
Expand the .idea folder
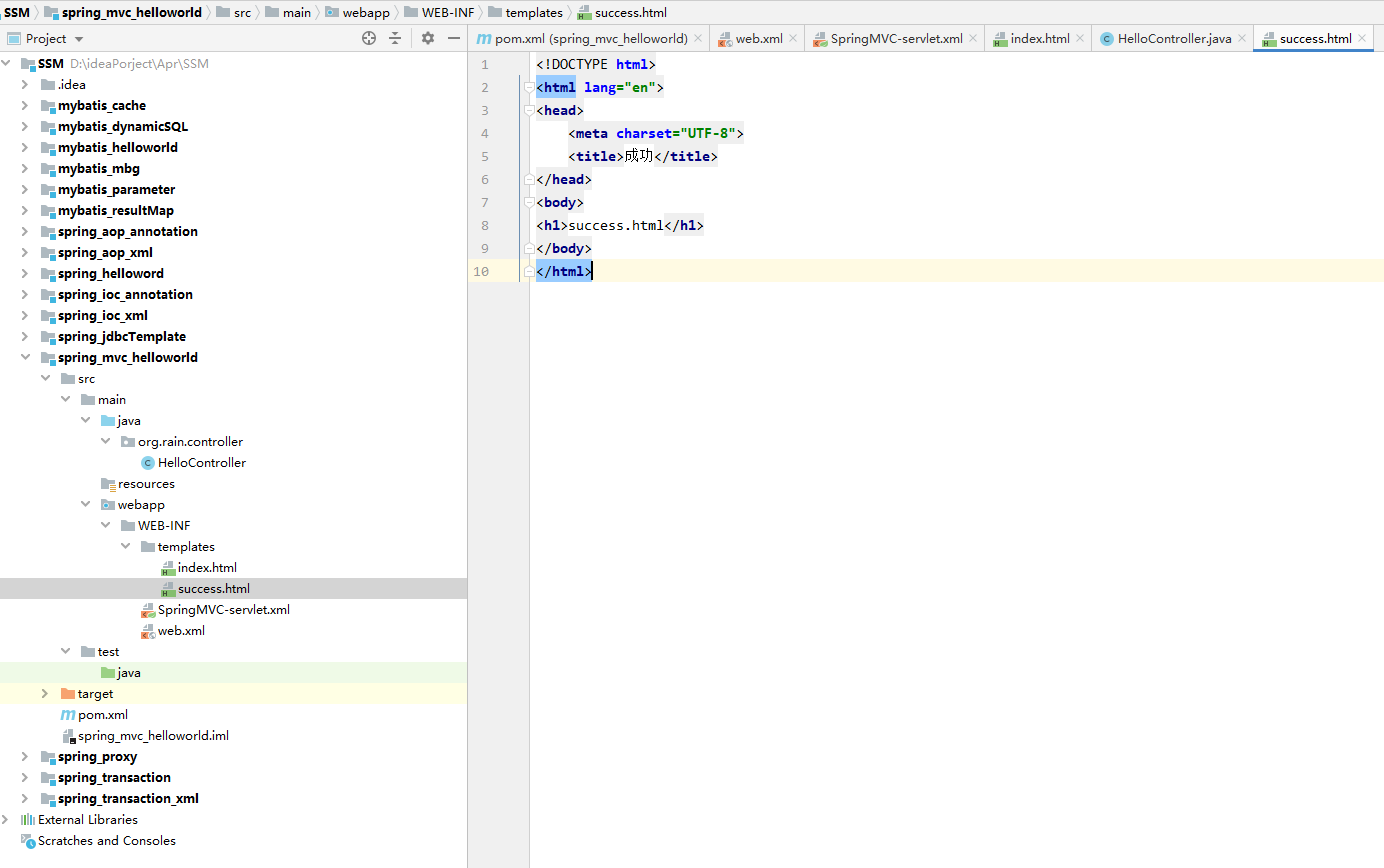(25, 84)
